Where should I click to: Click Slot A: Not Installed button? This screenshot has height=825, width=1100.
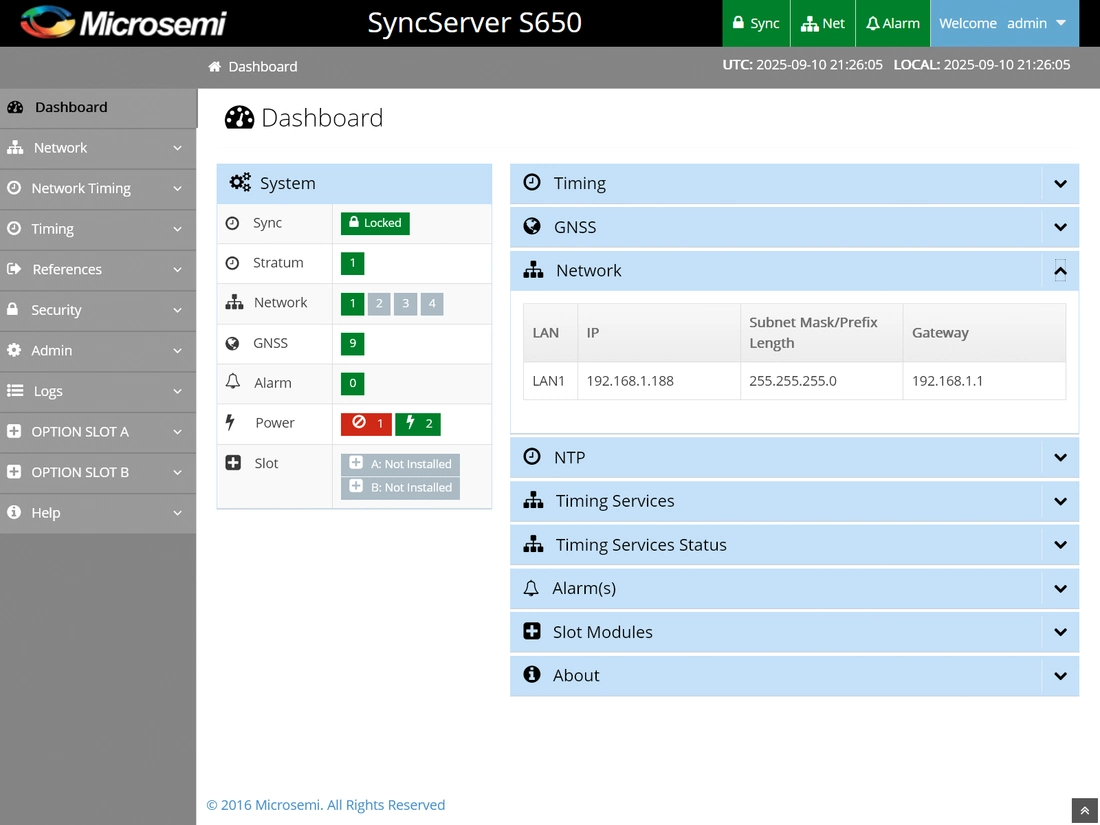coord(401,464)
